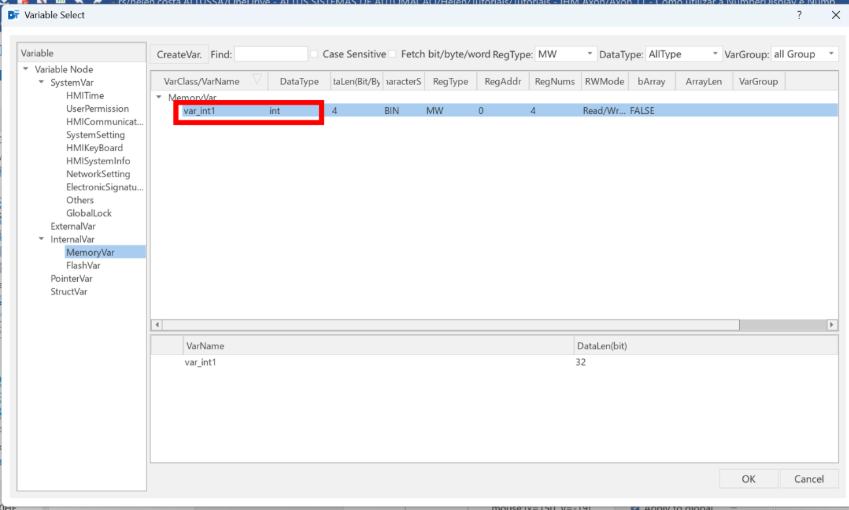Select HMICommunicat... tree node
This screenshot has height=510, width=849.
tap(105, 121)
